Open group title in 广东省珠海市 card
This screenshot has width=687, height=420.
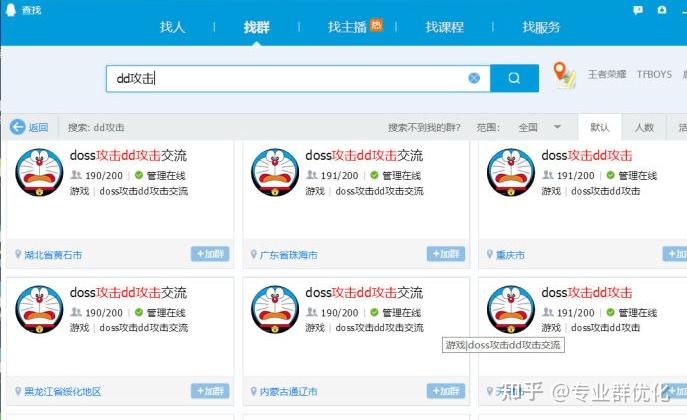pos(364,155)
